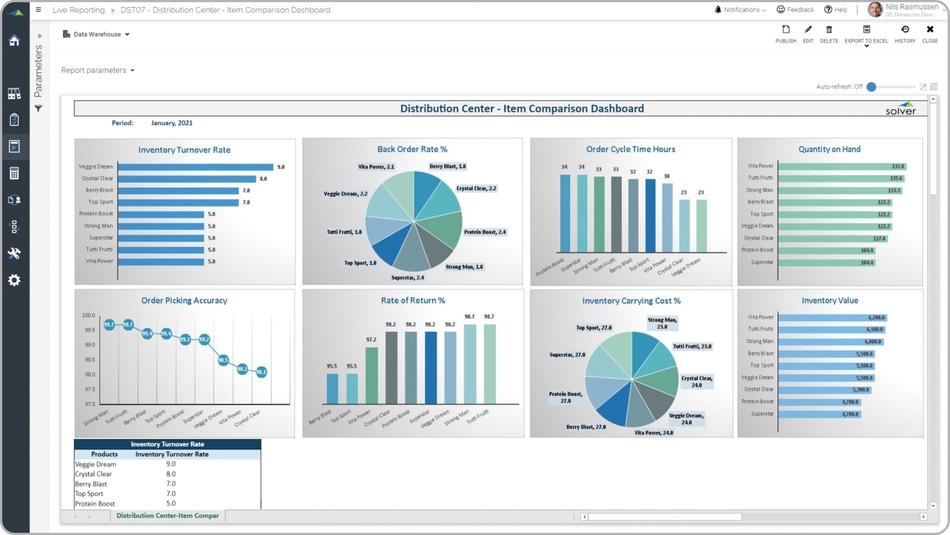Click the filter funnel icon under Parameters
The height and width of the screenshot is (535, 950).
coord(38,108)
